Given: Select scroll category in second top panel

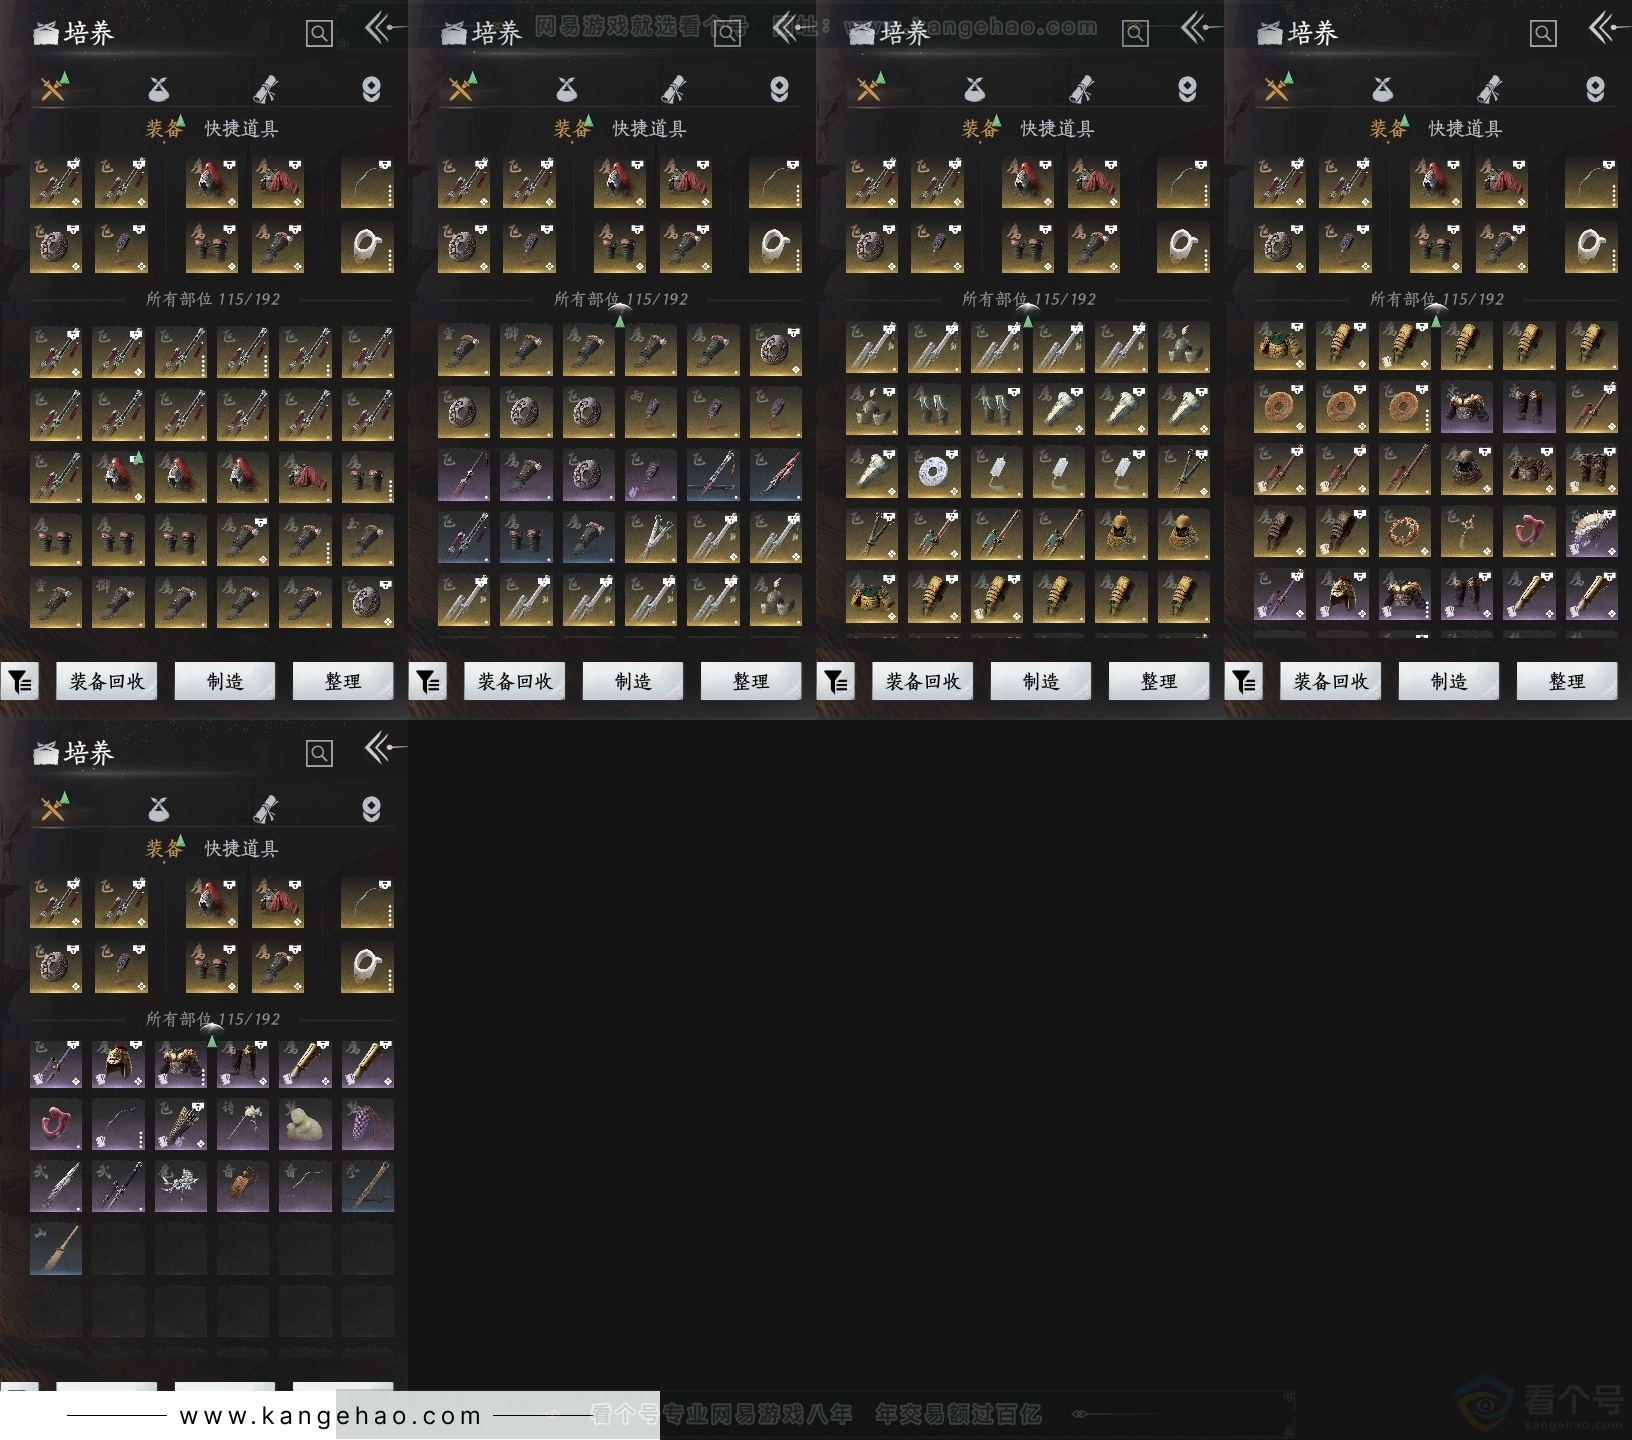Looking at the screenshot, I should [673, 90].
